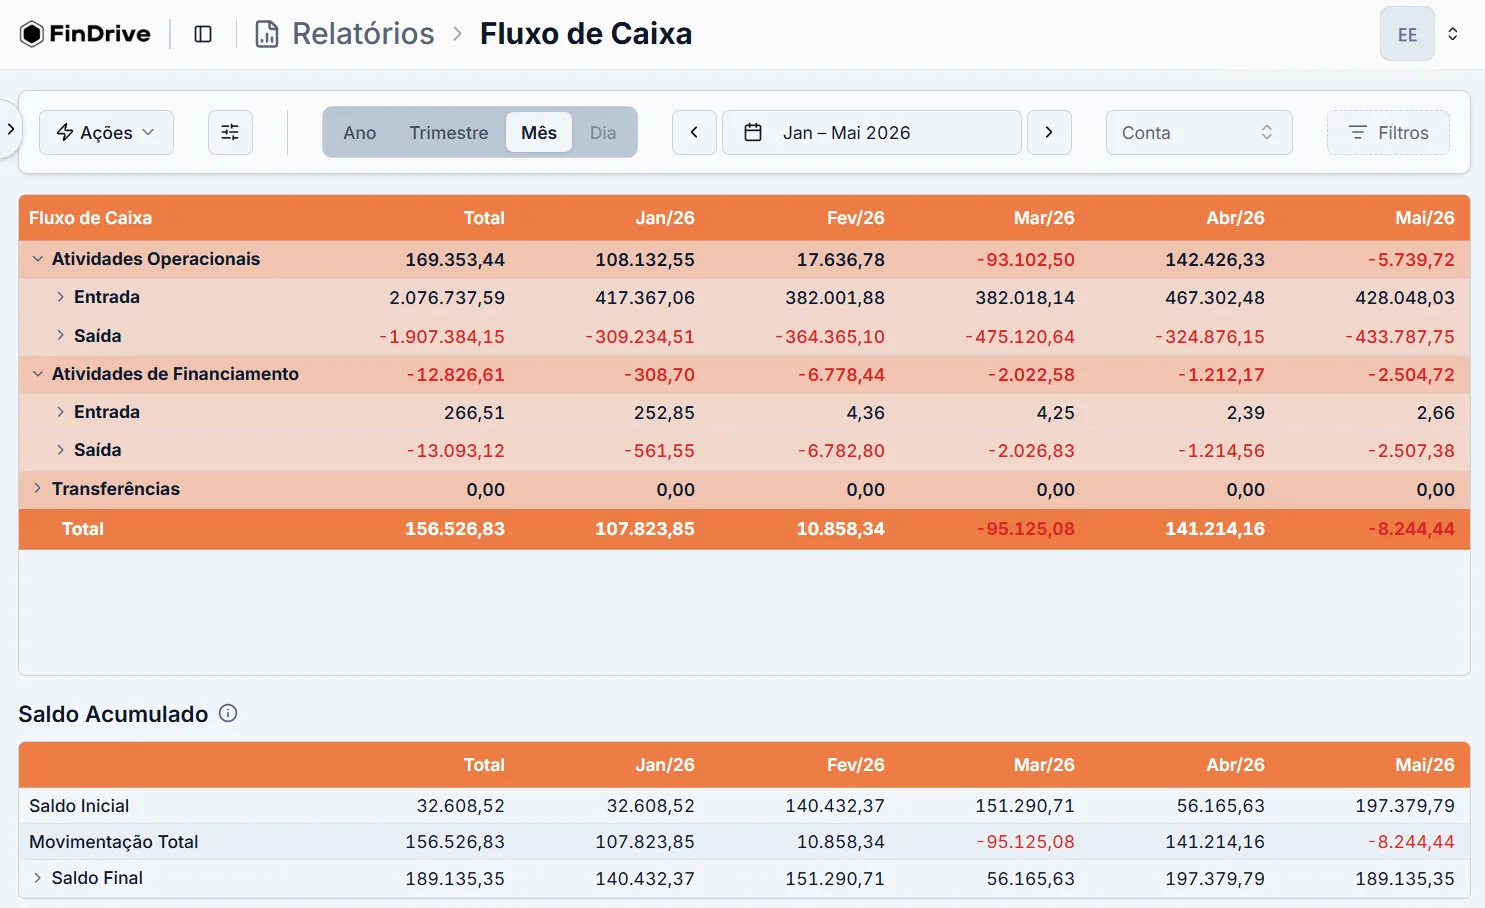
Task: Click the FinDrive logo
Action: coord(85,34)
